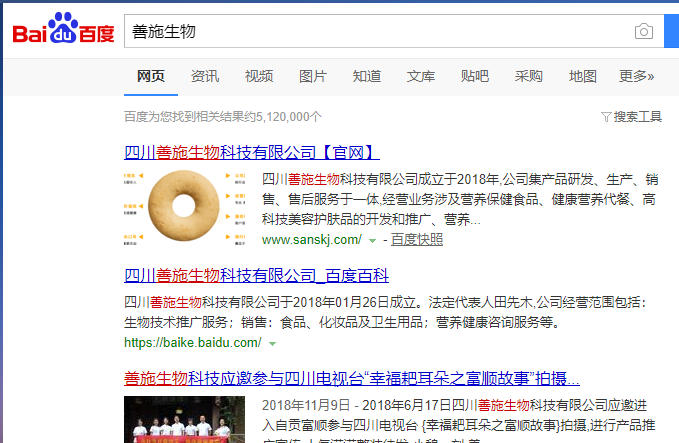Open the 知道 tab
Viewport: 679px width, 443px height.
click(x=367, y=76)
